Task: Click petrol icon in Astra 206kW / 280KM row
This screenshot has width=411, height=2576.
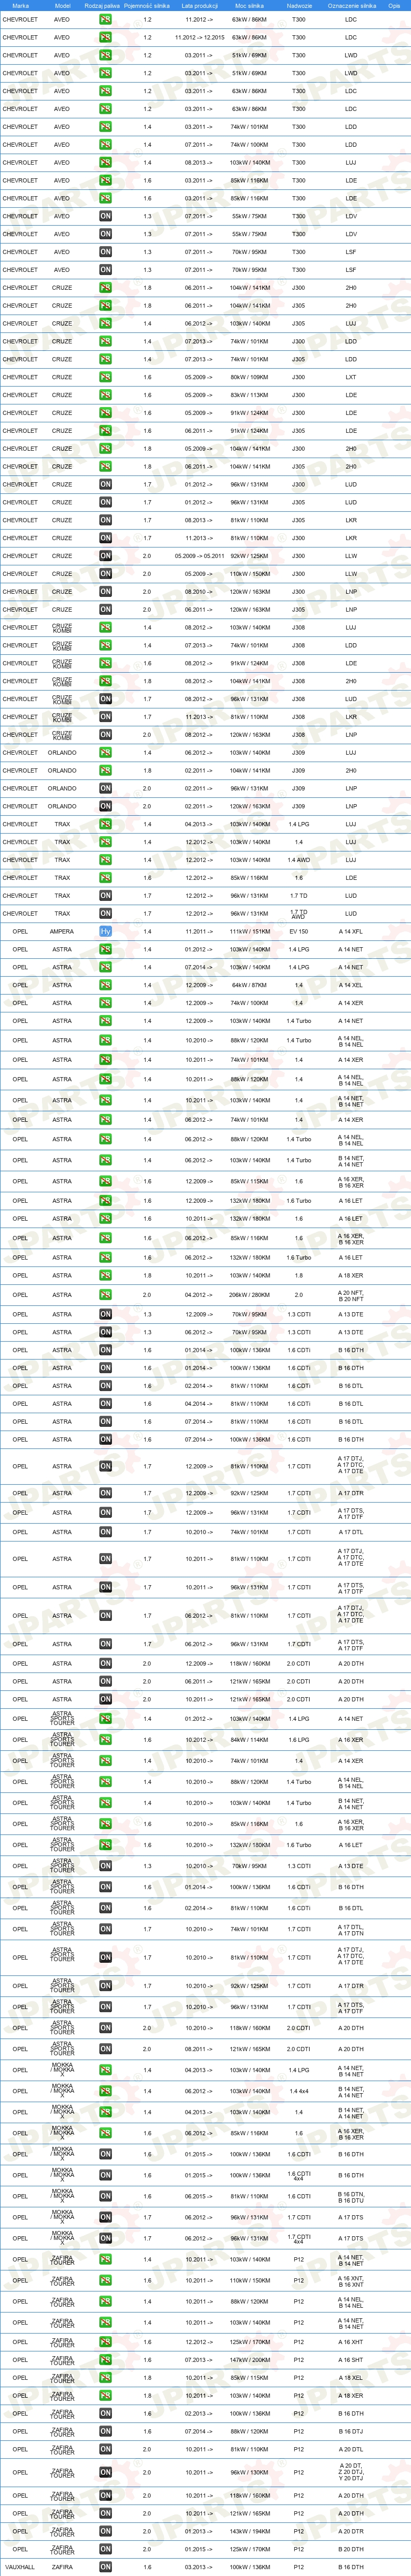Action: 105,1295
